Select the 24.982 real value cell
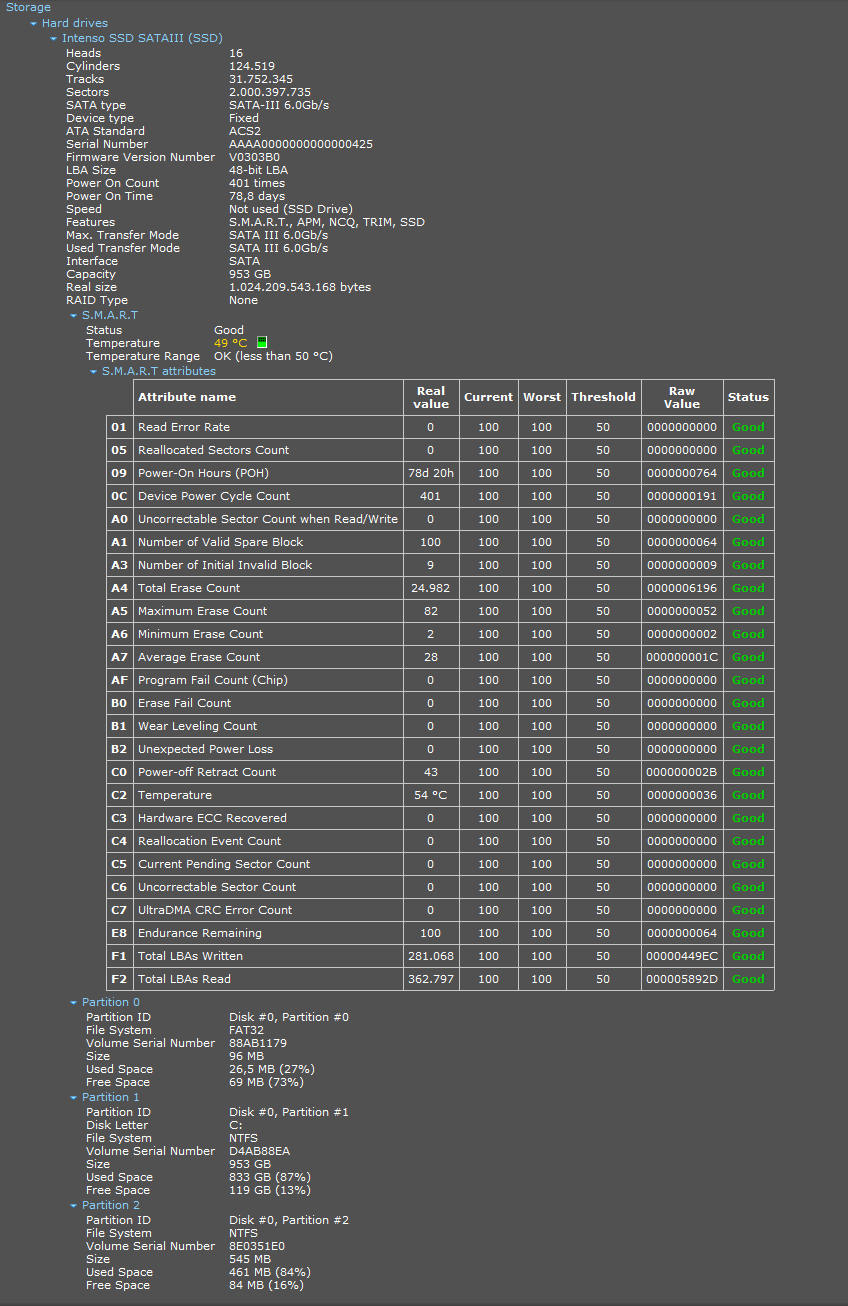848x1306 pixels. click(x=431, y=588)
